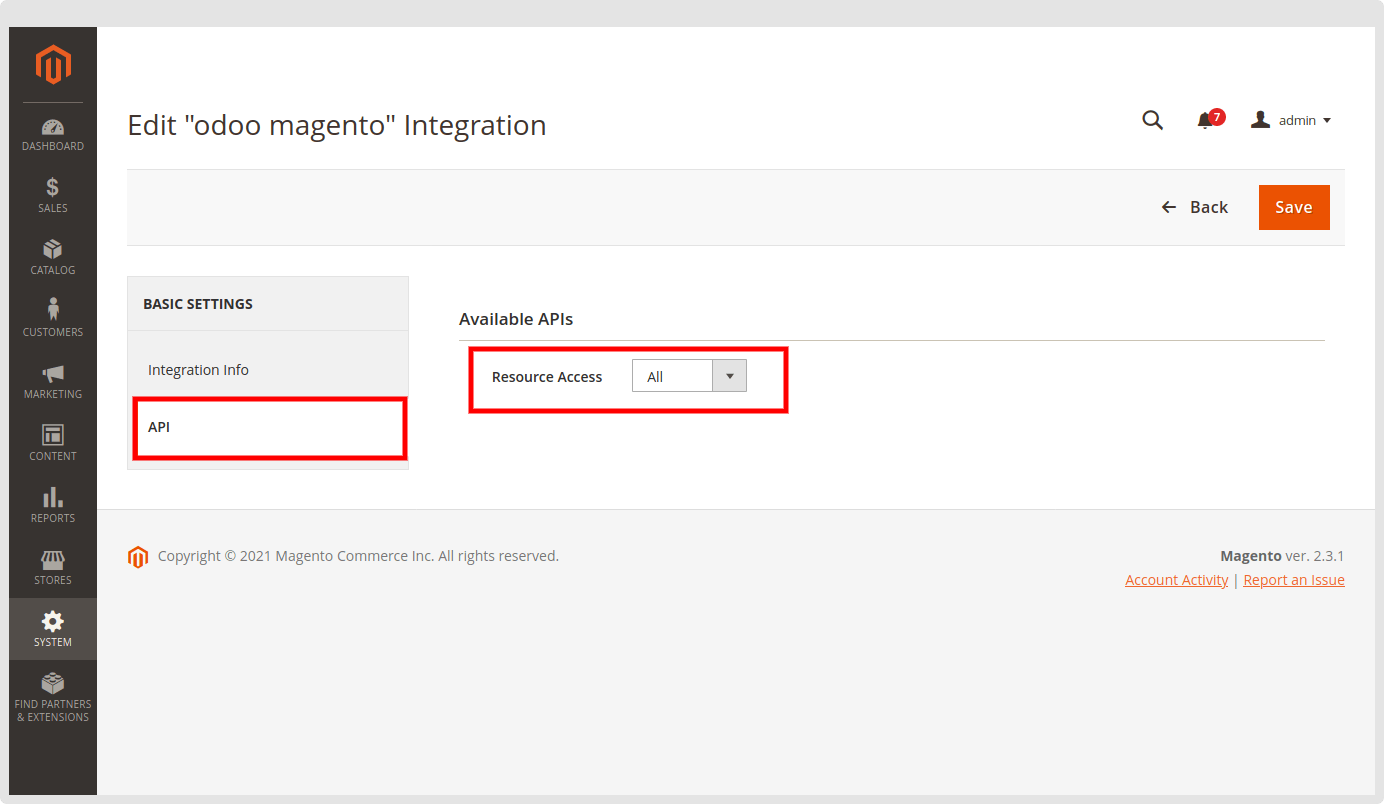Open the Reports bar chart icon
The image size is (1384, 804).
point(53,497)
